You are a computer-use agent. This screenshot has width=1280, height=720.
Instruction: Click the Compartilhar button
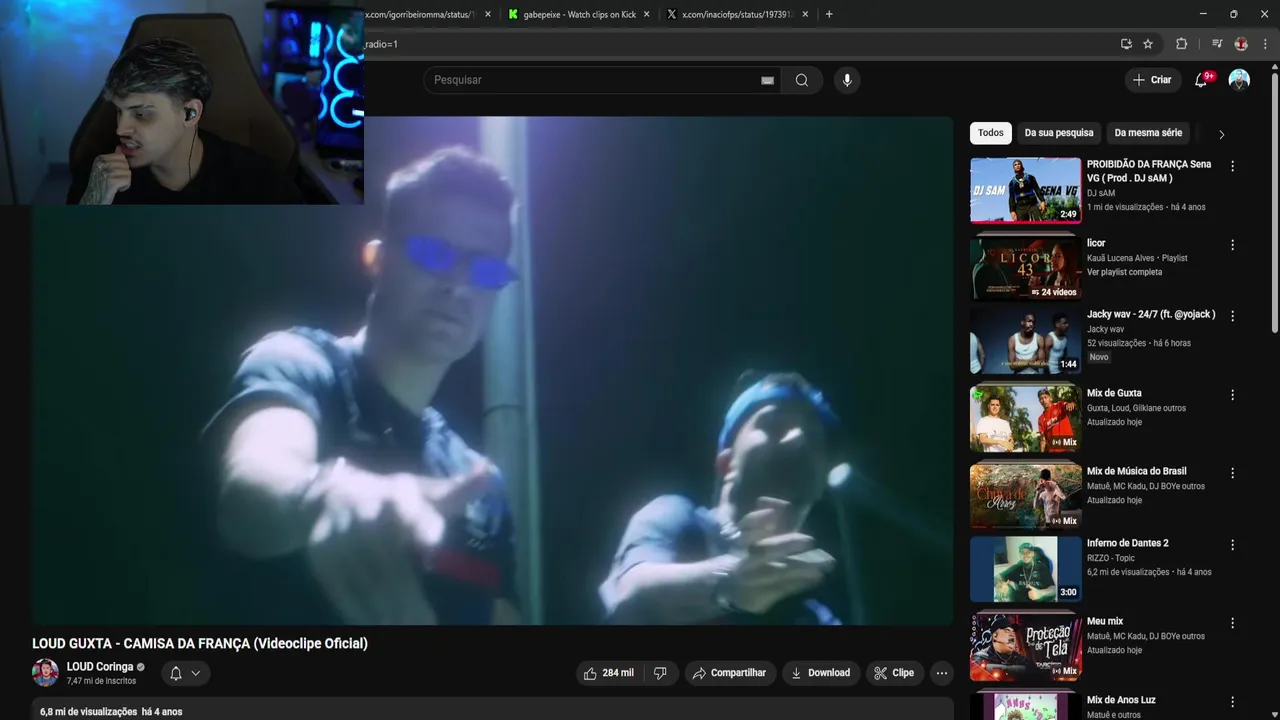728,673
